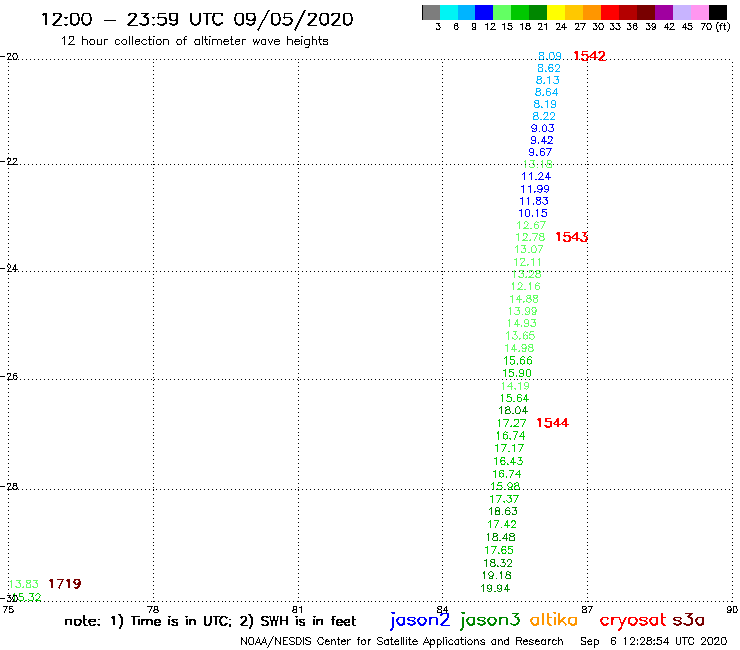Select the red time stamp 1544

(x=552, y=423)
